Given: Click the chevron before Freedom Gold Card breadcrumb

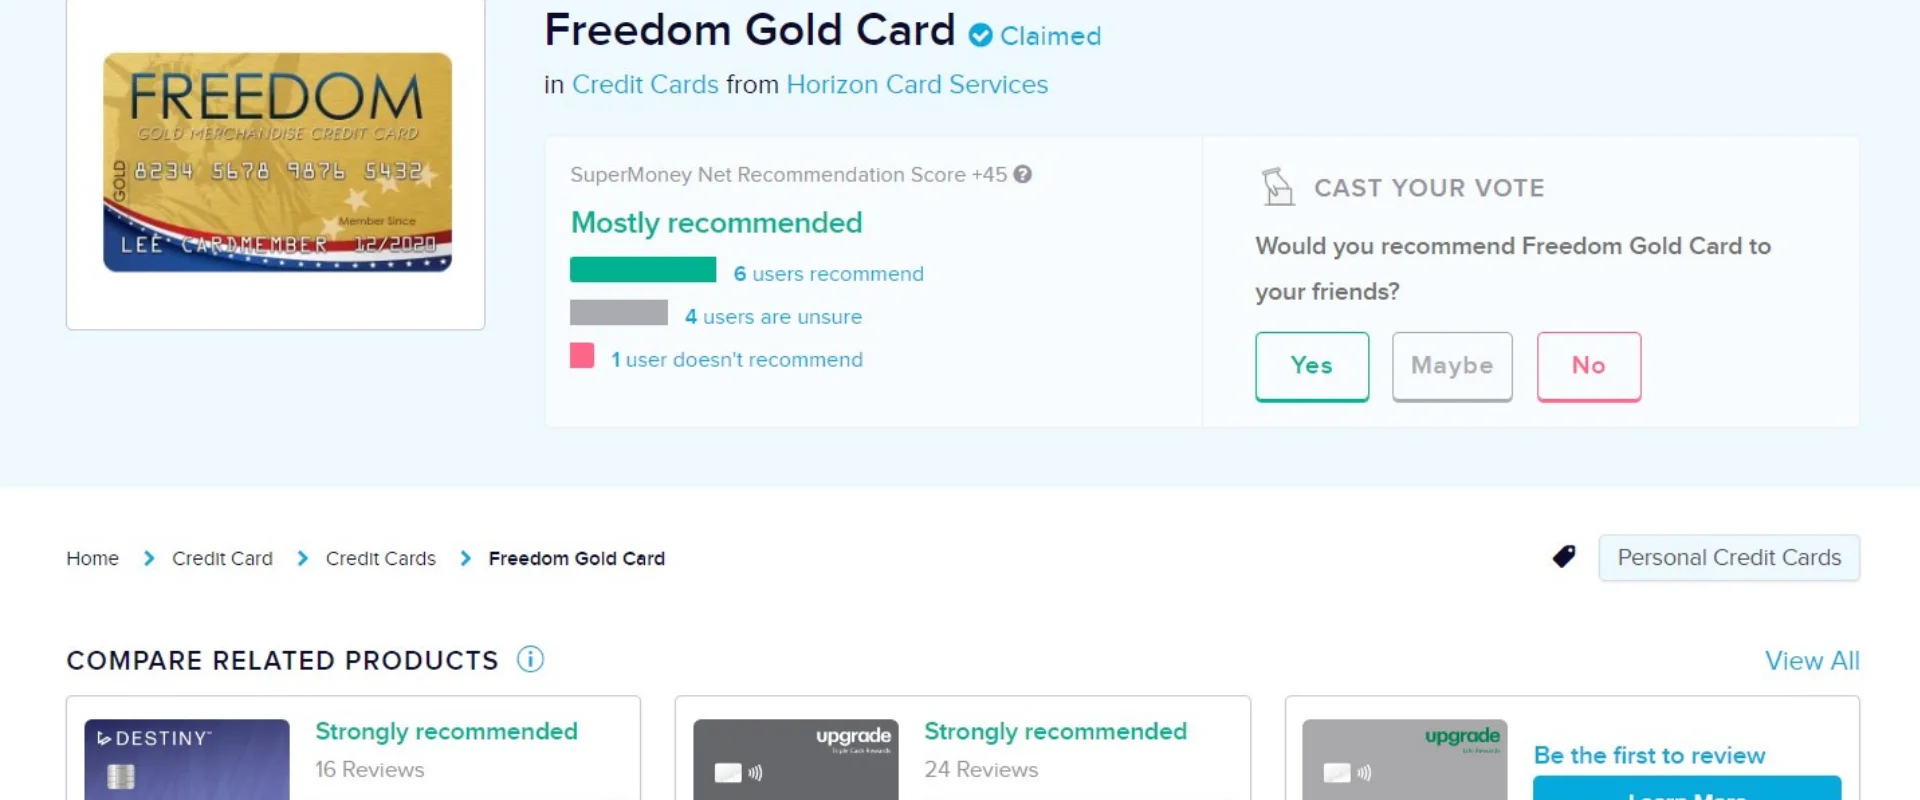Looking at the screenshot, I should coord(464,558).
